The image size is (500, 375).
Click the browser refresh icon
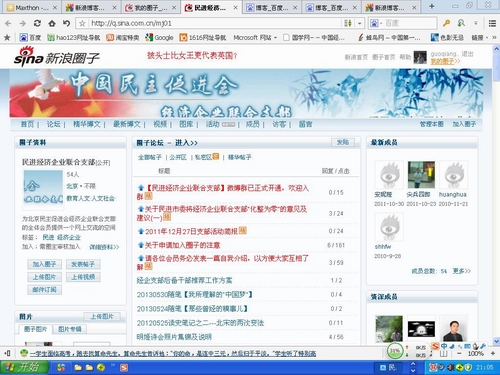(x=37, y=23)
